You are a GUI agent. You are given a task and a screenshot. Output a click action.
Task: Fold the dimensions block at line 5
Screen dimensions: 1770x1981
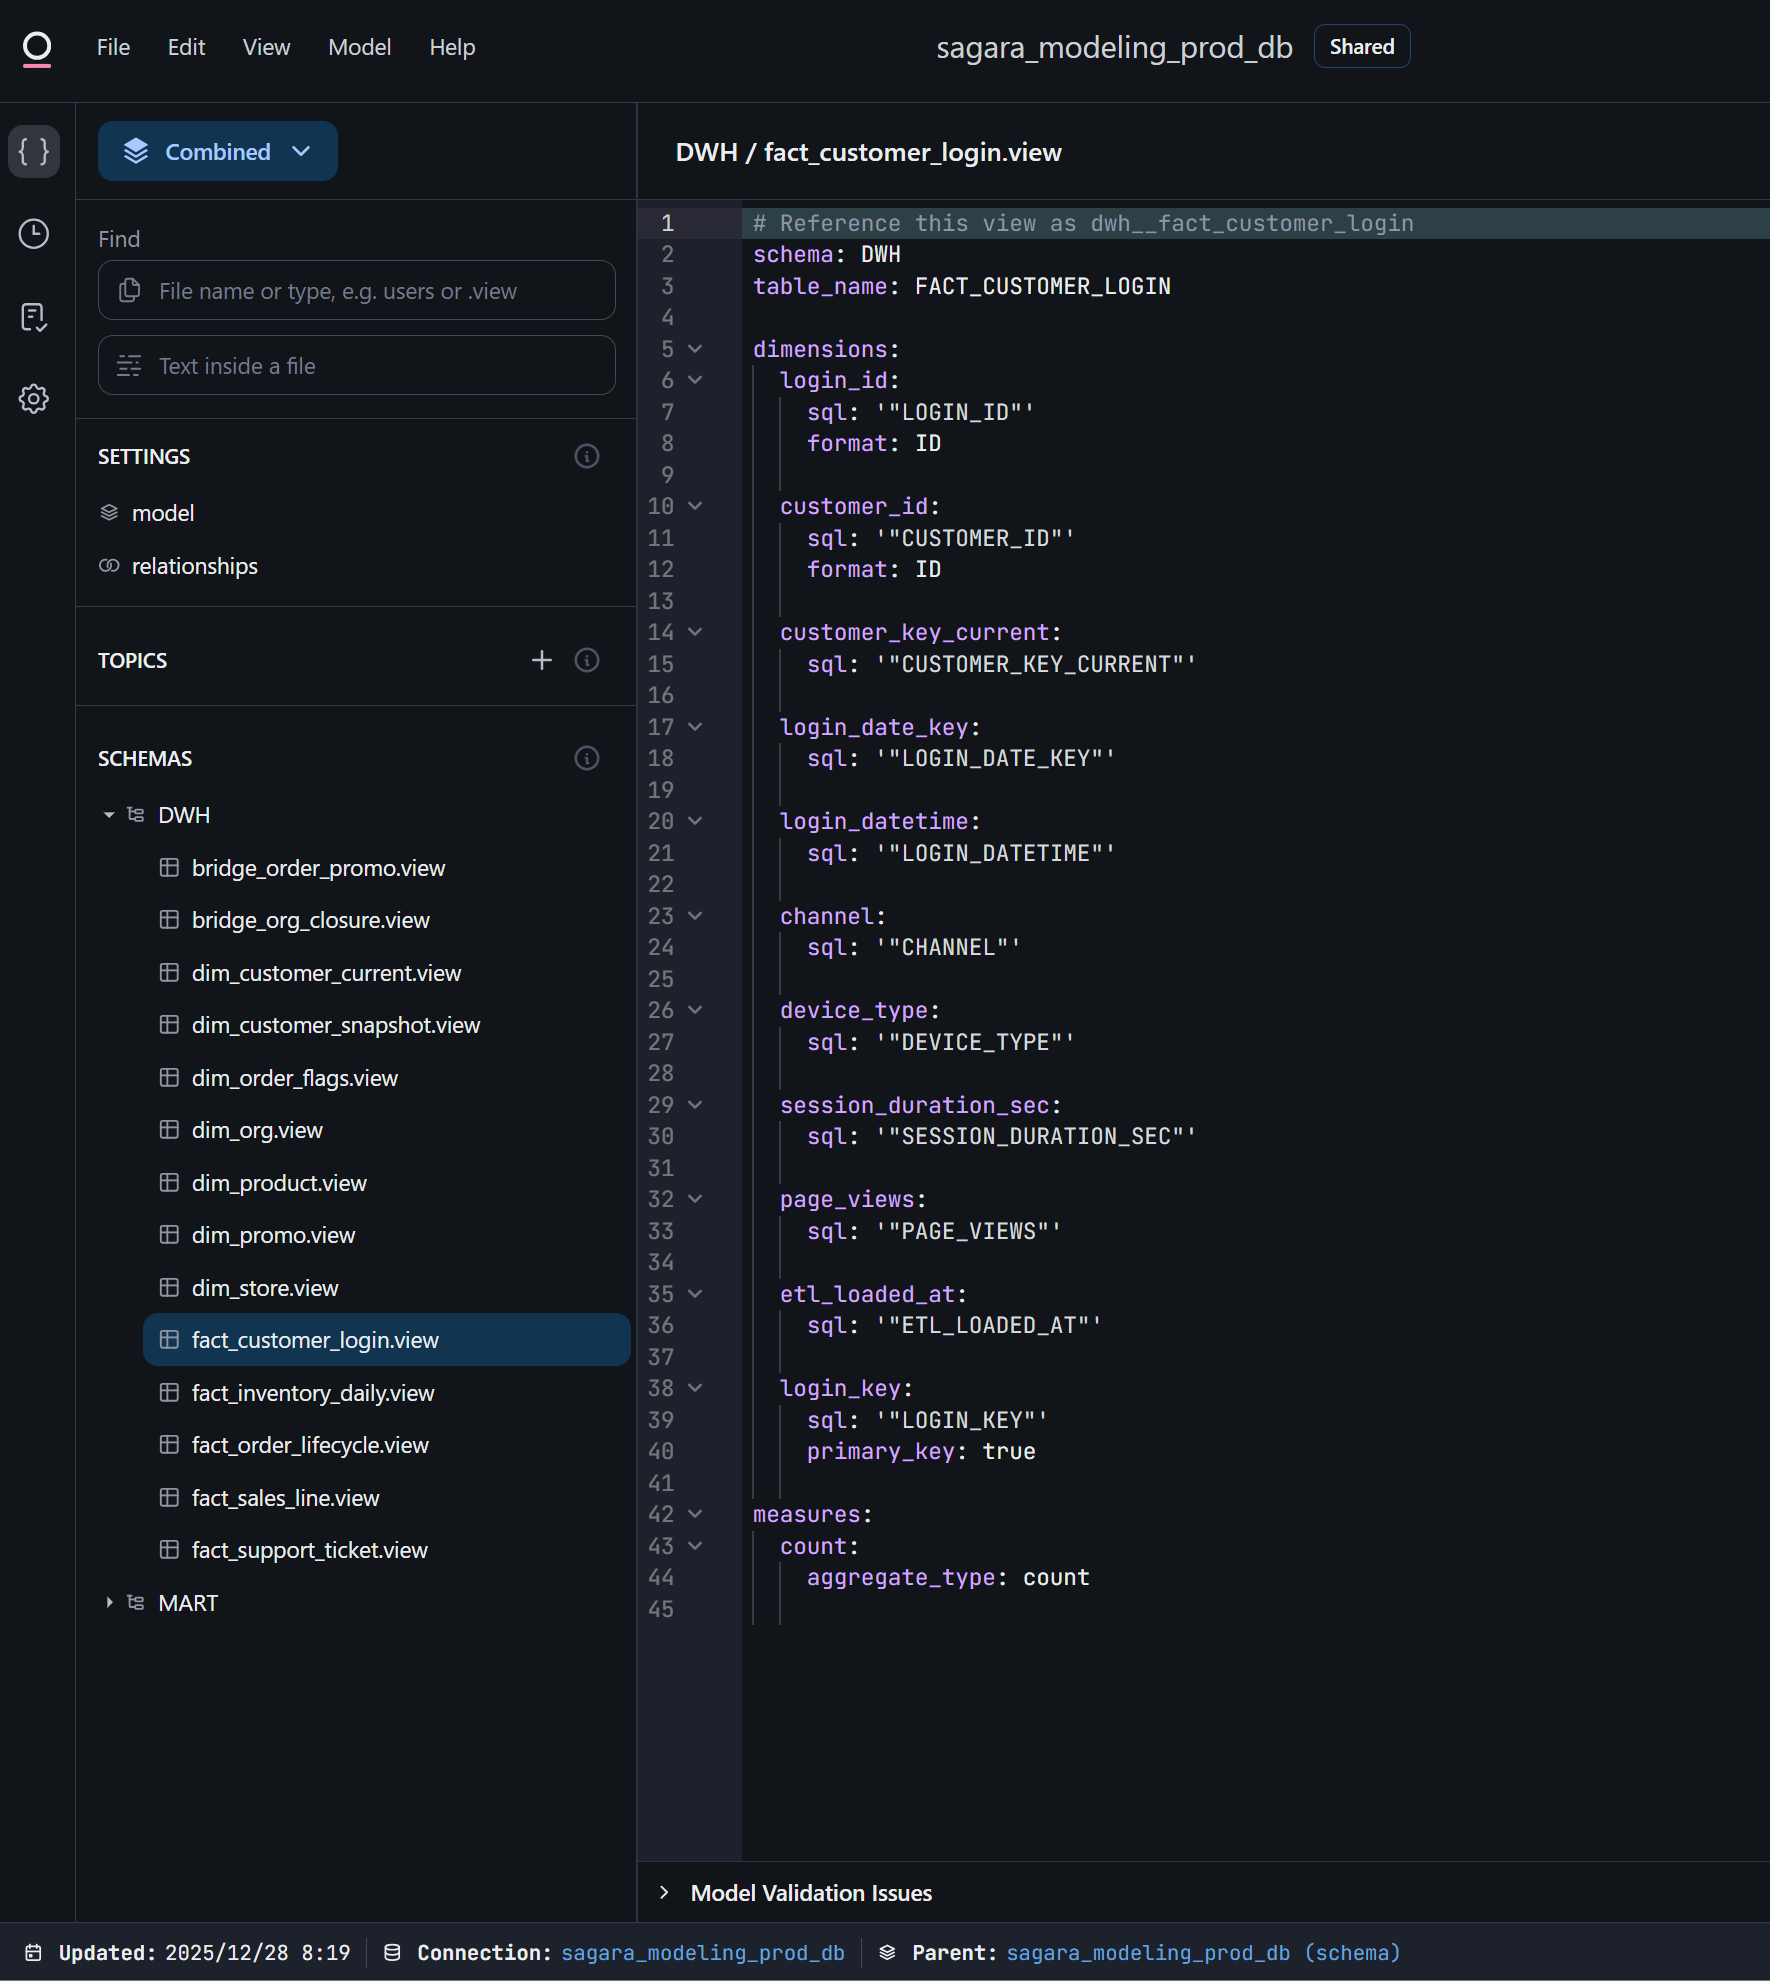pos(695,349)
